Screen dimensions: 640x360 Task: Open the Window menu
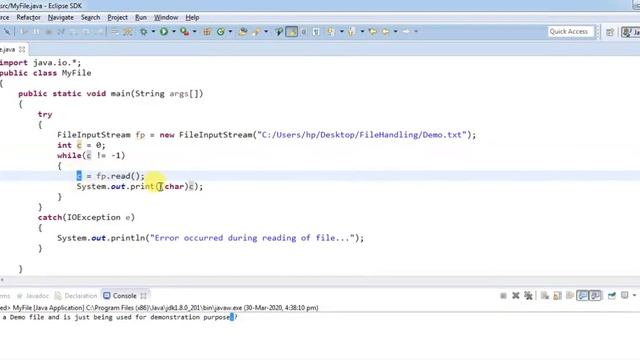pos(166,18)
